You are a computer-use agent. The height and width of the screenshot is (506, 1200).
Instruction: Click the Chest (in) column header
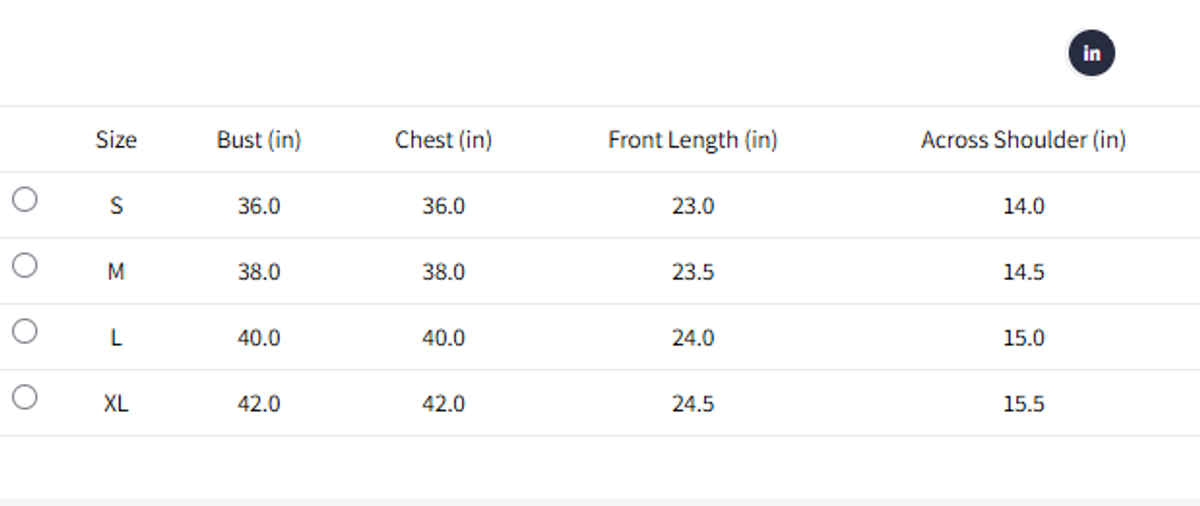(443, 140)
